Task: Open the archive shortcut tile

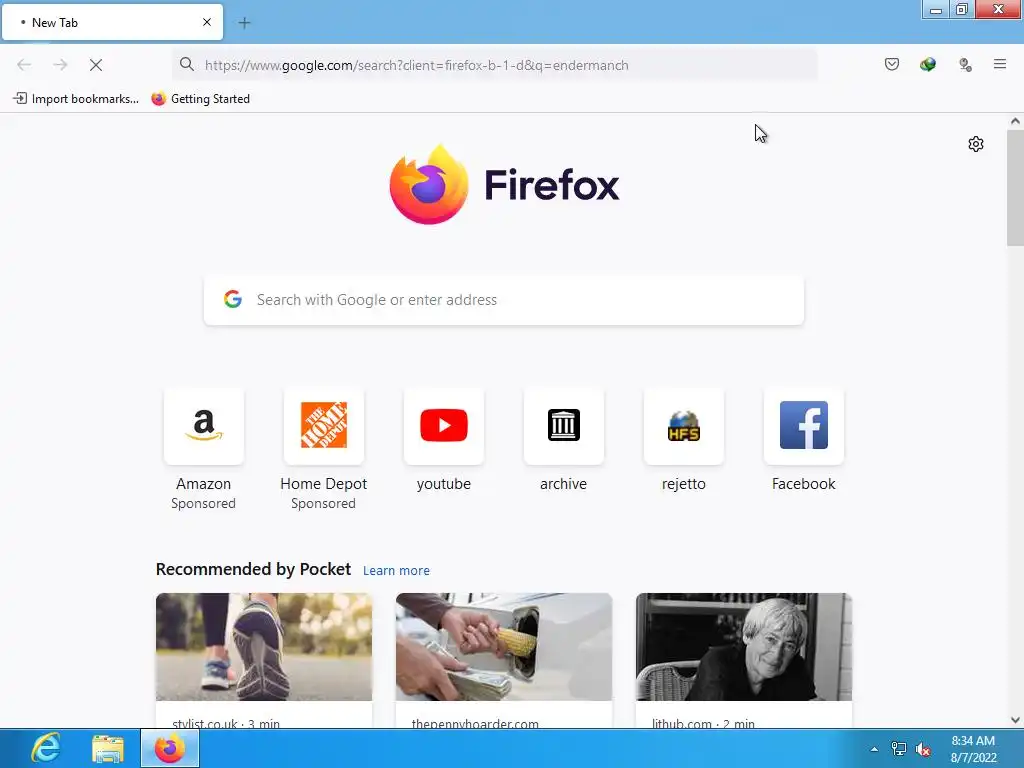Action: [x=564, y=426]
